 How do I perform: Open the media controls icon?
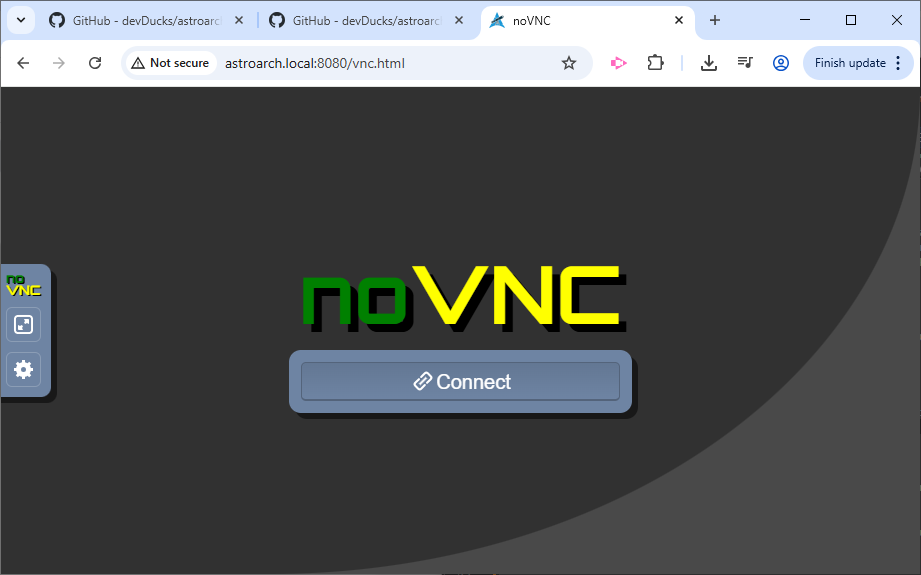tap(745, 63)
